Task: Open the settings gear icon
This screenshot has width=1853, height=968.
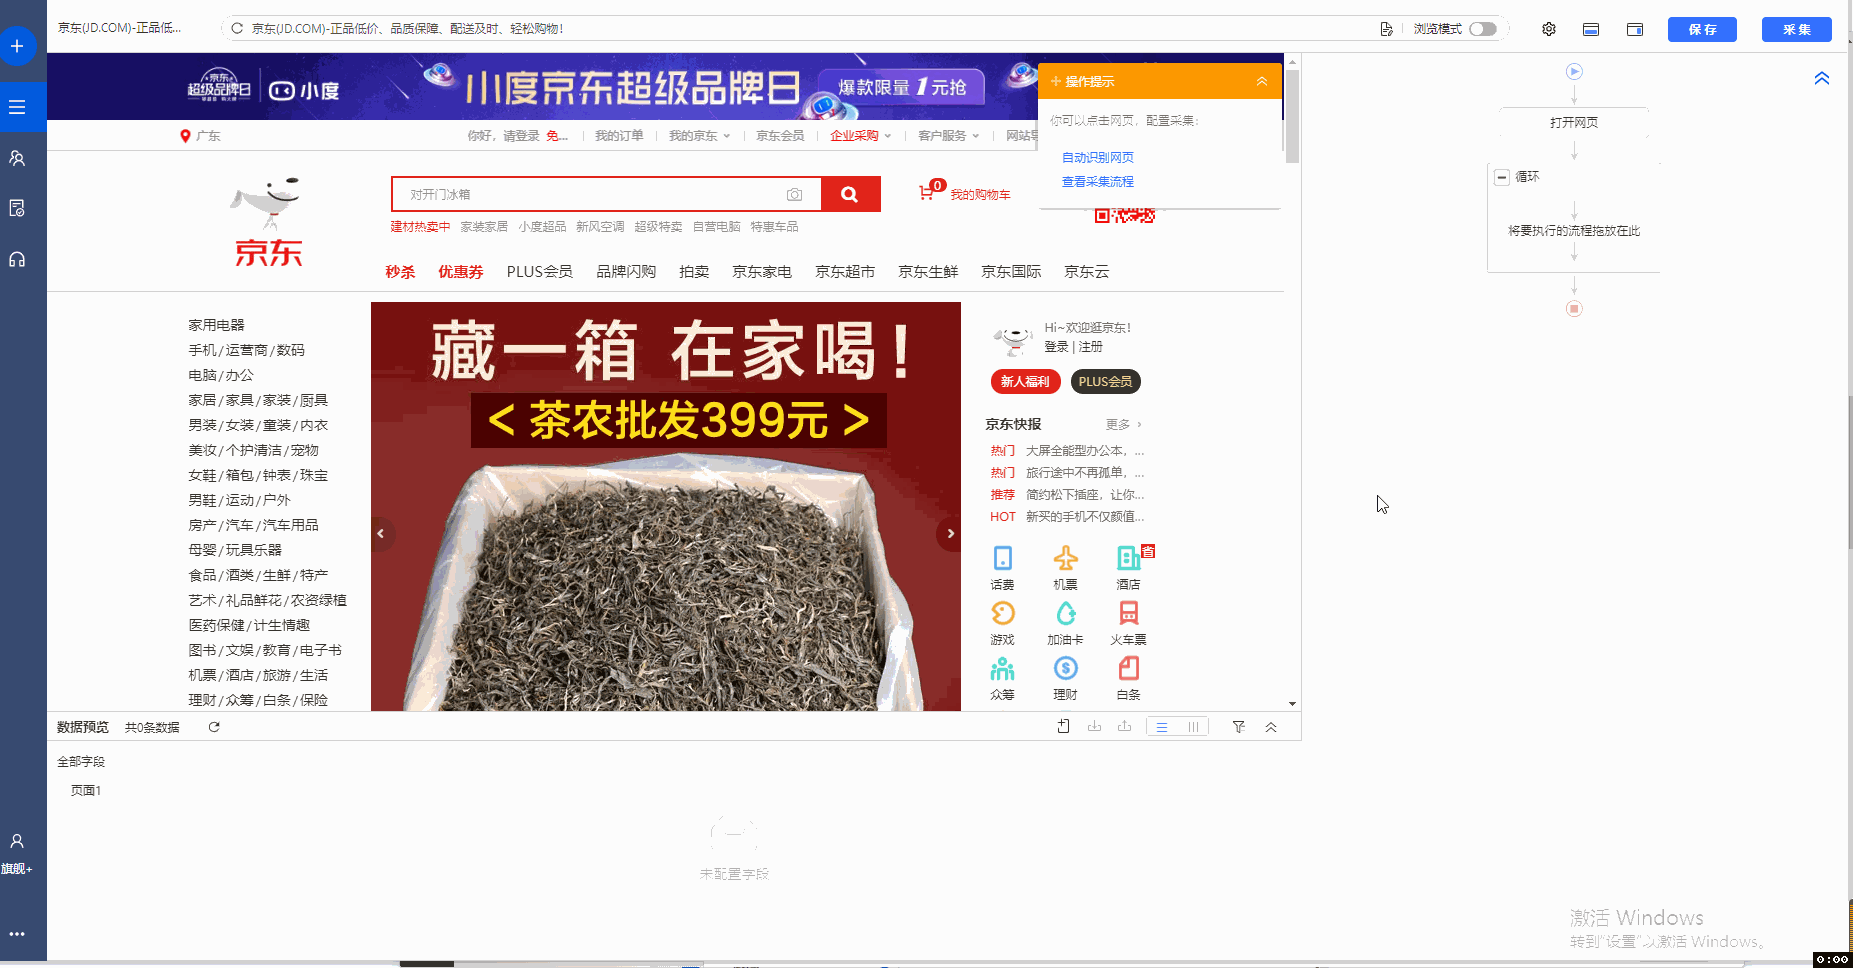Action: (x=1549, y=29)
